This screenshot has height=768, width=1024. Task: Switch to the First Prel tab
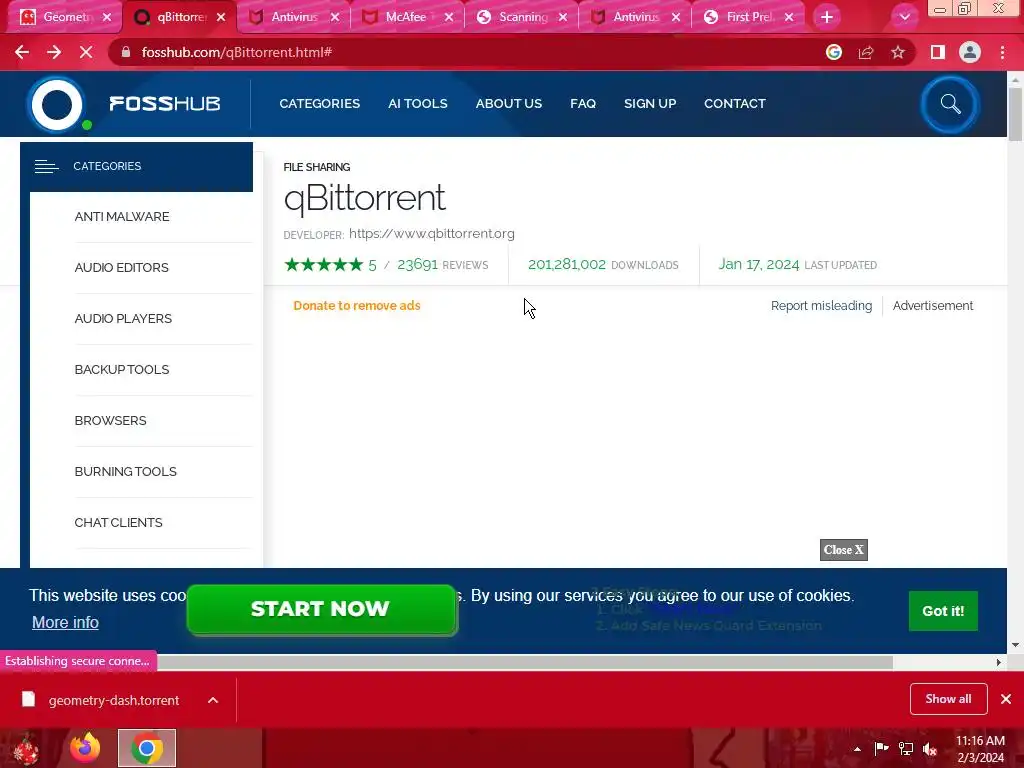tap(749, 17)
